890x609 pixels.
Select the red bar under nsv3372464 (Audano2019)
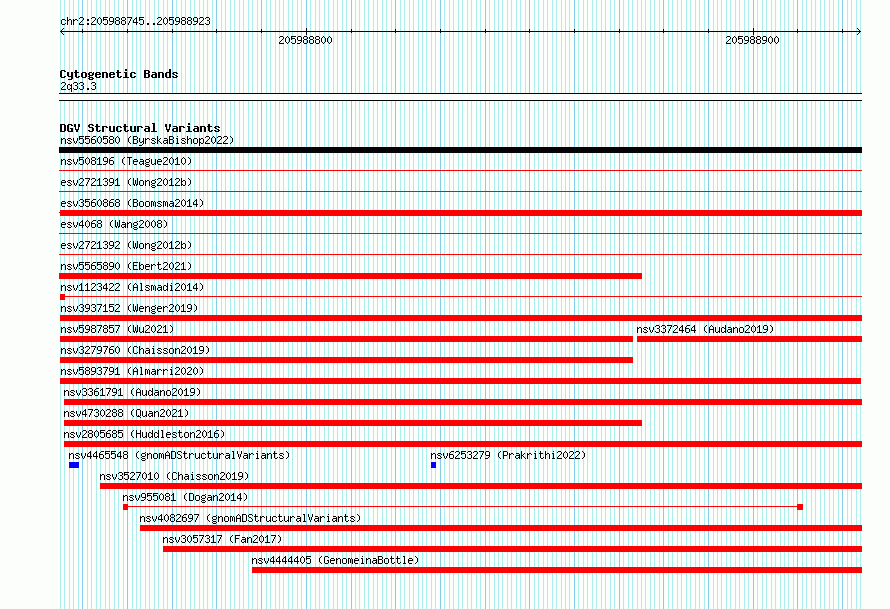(749, 339)
